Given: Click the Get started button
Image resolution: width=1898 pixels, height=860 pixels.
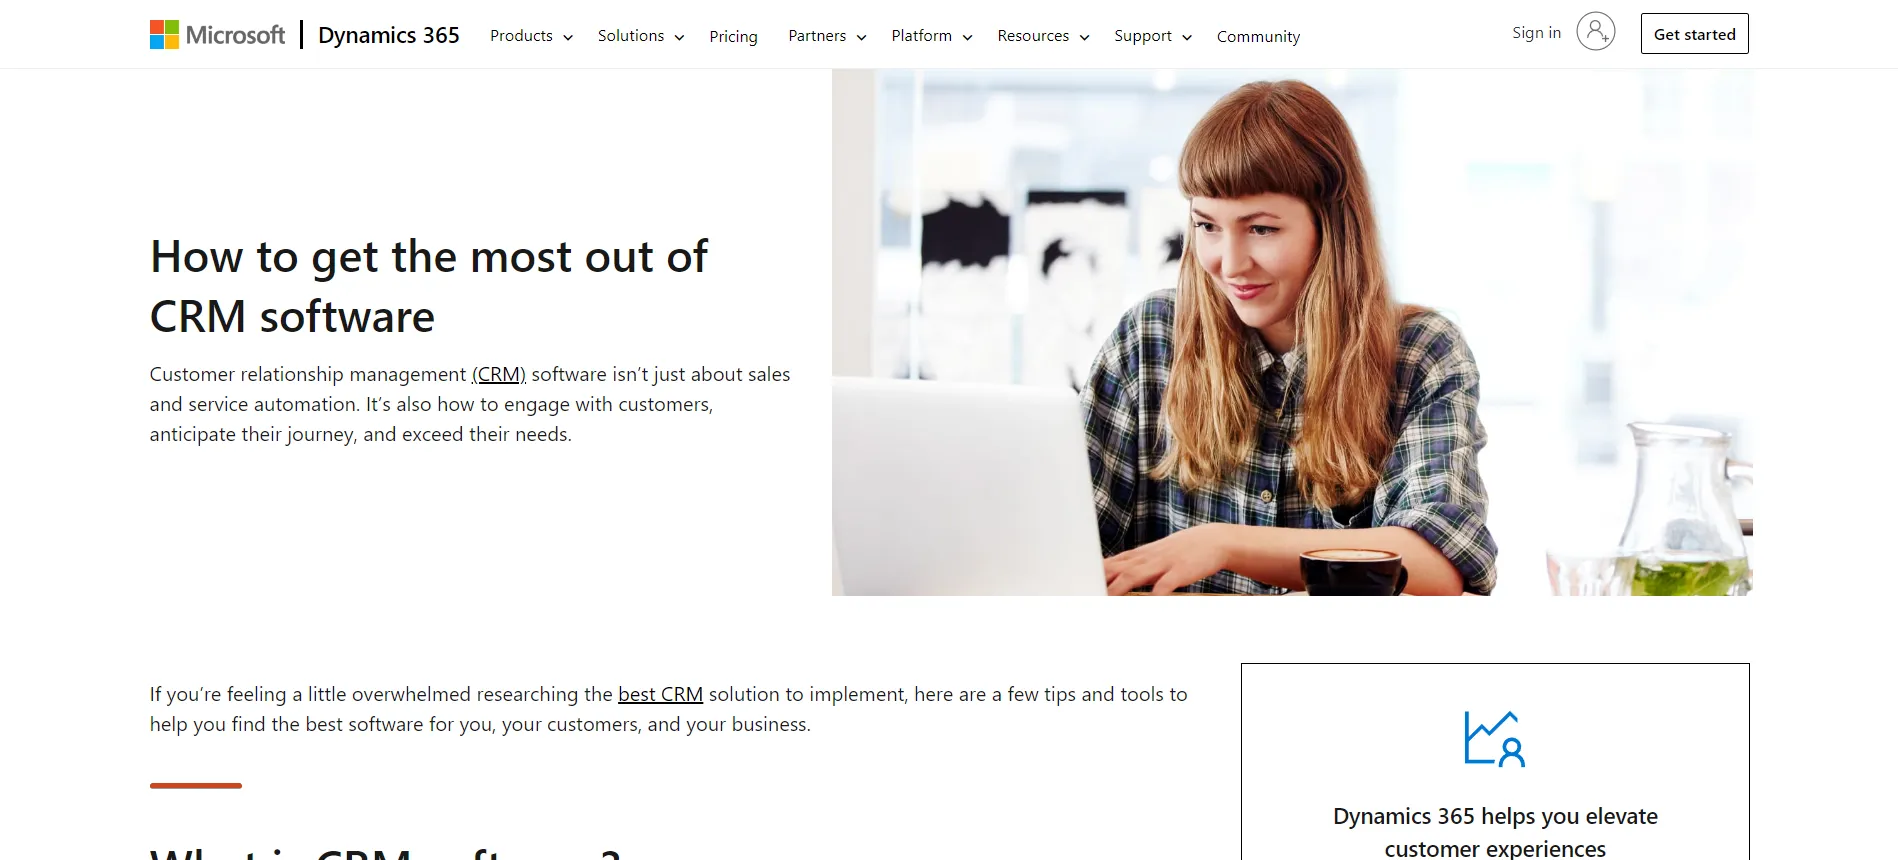Looking at the screenshot, I should (1694, 34).
